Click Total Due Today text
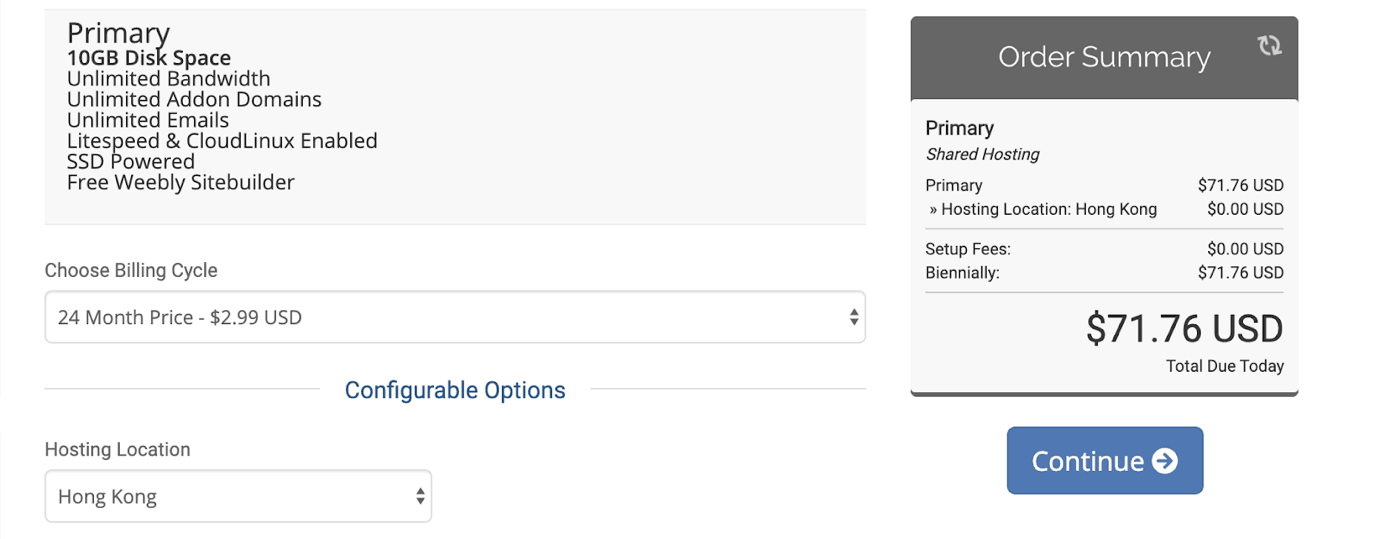The width and height of the screenshot is (1380, 539). pos(1225,366)
